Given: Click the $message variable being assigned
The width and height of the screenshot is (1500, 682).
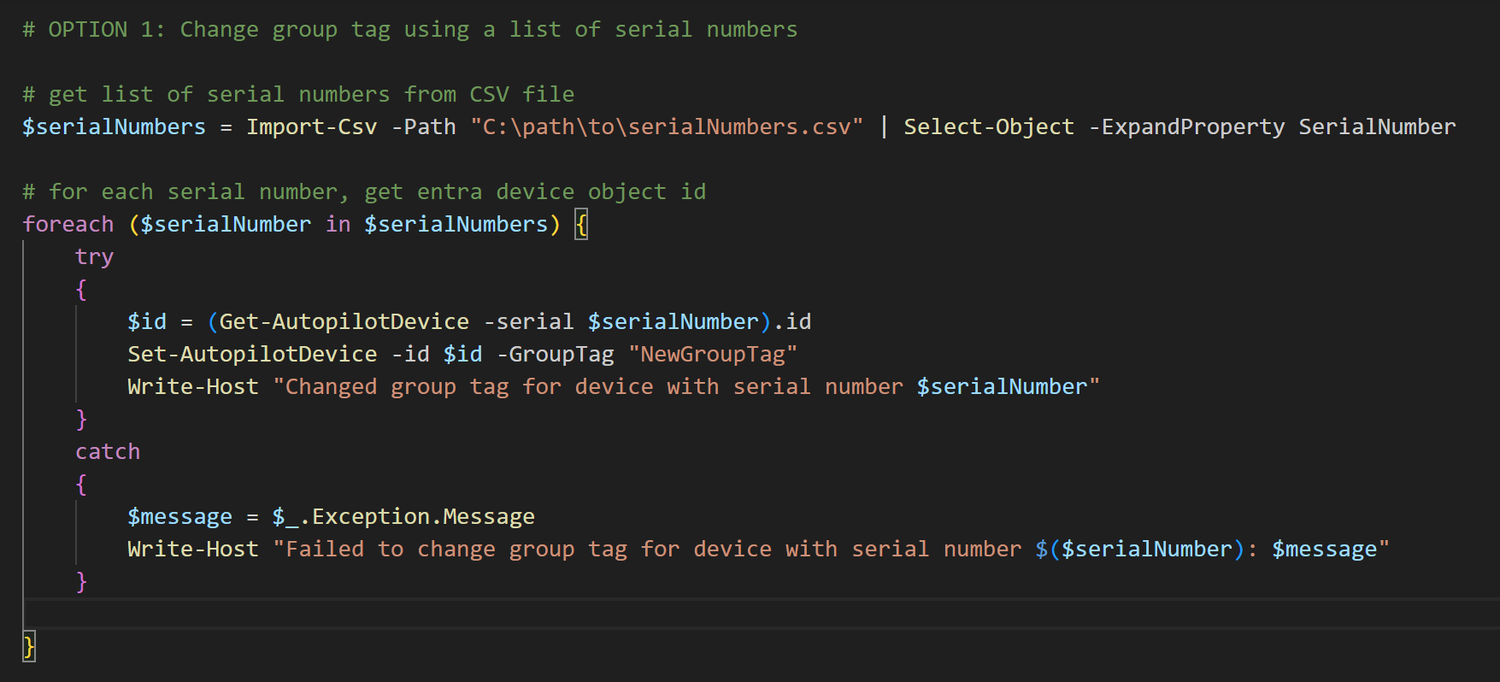Looking at the screenshot, I should (x=180, y=516).
